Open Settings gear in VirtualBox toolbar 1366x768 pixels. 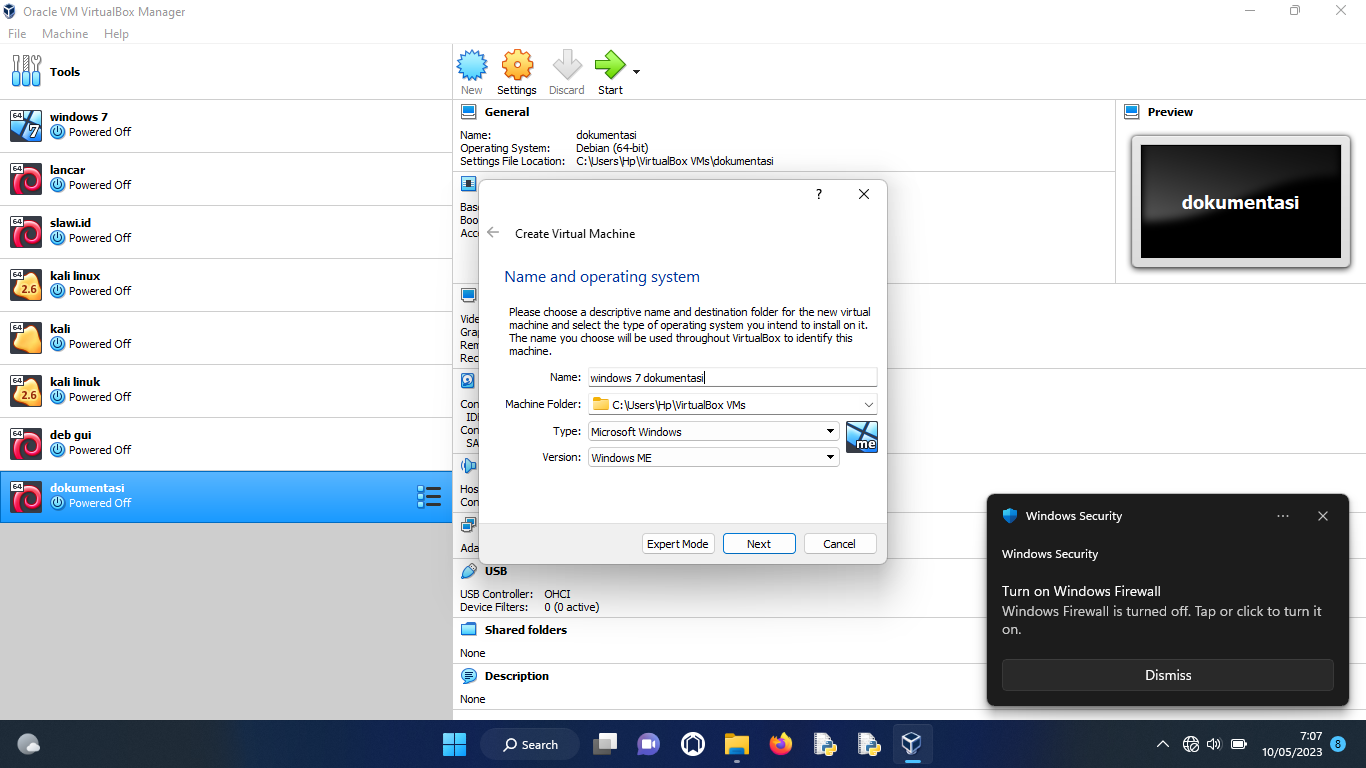pyautogui.click(x=516, y=66)
